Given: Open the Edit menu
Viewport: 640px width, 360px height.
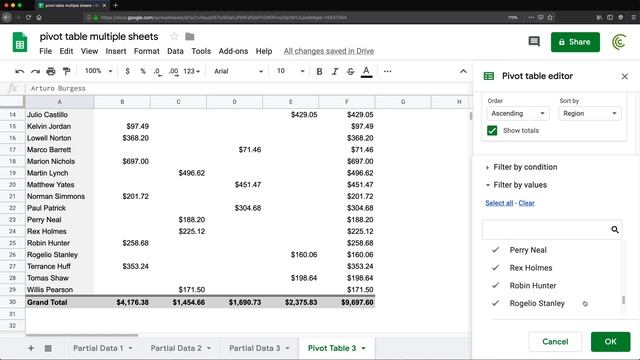Looking at the screenshot, I should [x=66, y=51].
